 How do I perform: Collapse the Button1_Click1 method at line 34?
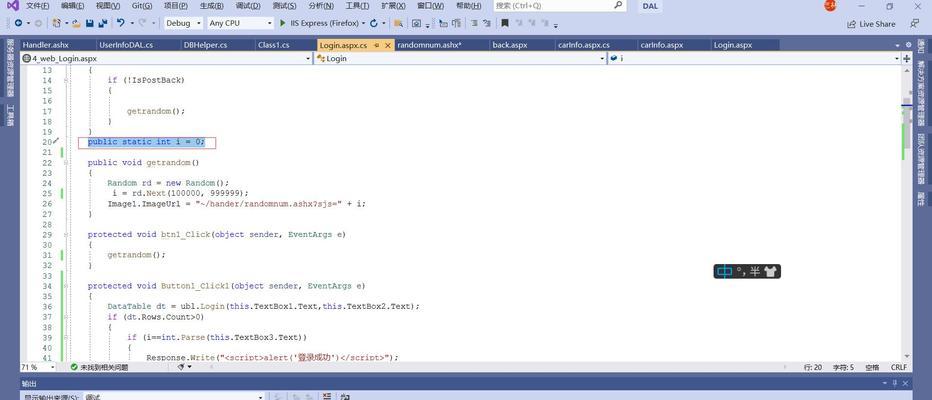point(67,286)
